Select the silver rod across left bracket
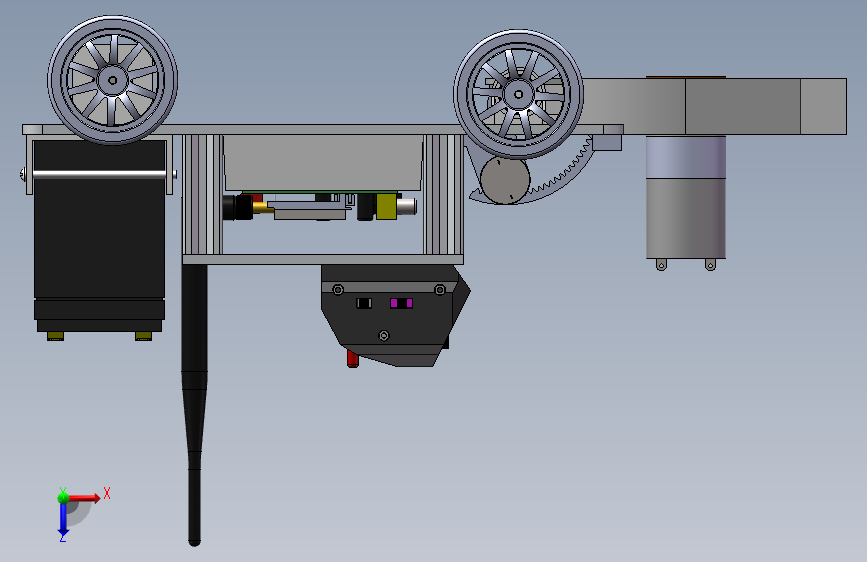 [100, 174]
